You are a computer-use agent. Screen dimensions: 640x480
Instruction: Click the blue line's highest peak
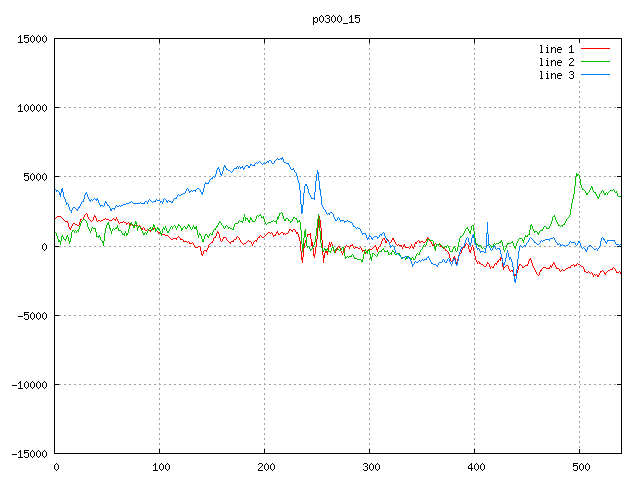pos(282,157)
